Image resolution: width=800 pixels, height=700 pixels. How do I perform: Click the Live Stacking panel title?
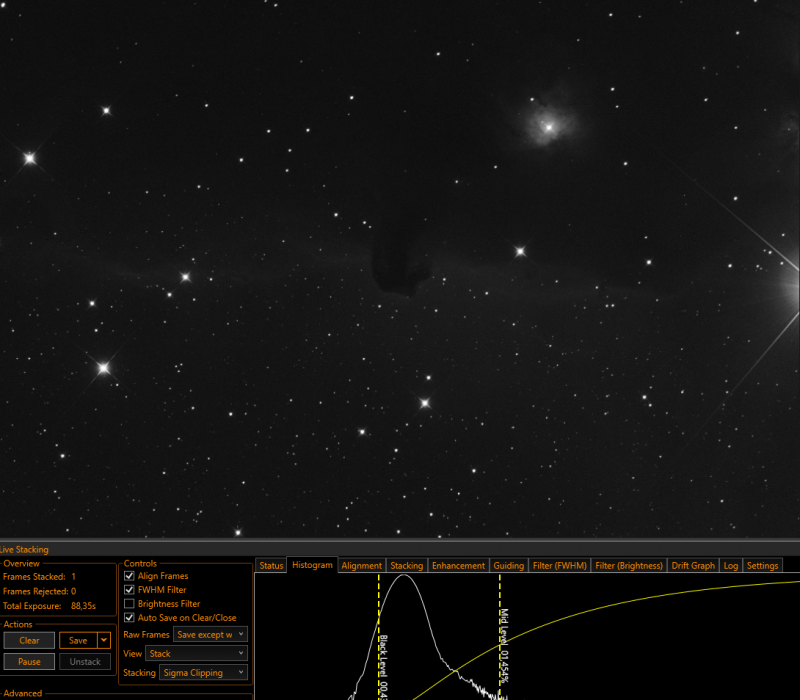24,549
